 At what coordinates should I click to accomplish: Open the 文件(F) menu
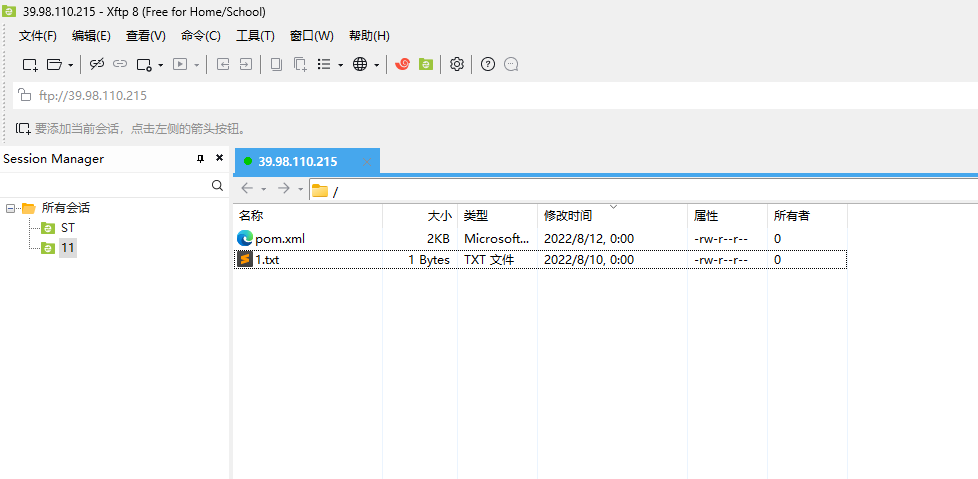[38, 36]
